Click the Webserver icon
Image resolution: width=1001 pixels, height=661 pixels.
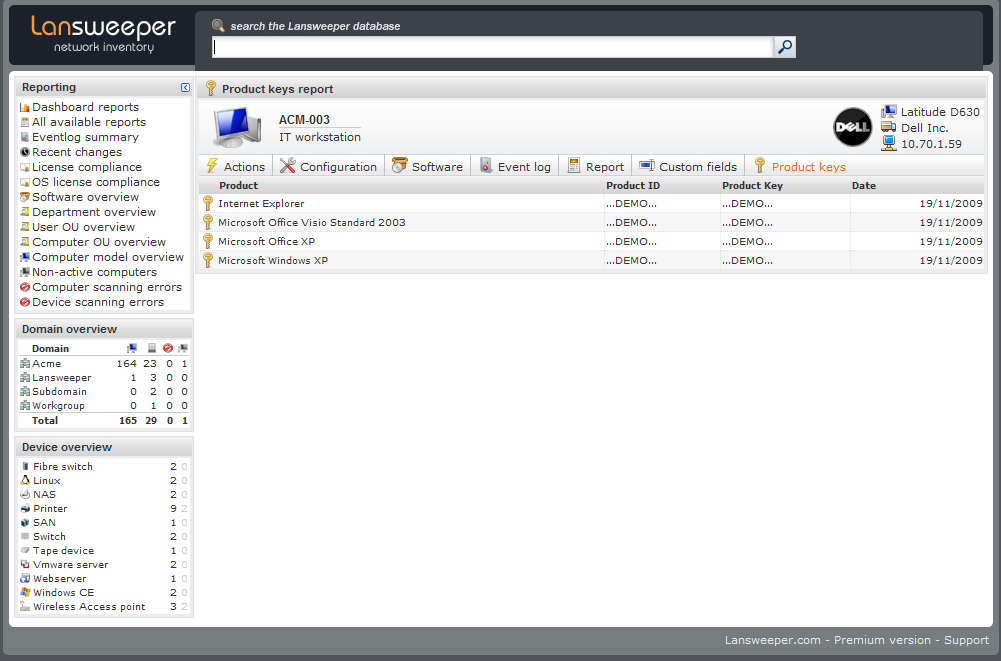pos(25,578)
